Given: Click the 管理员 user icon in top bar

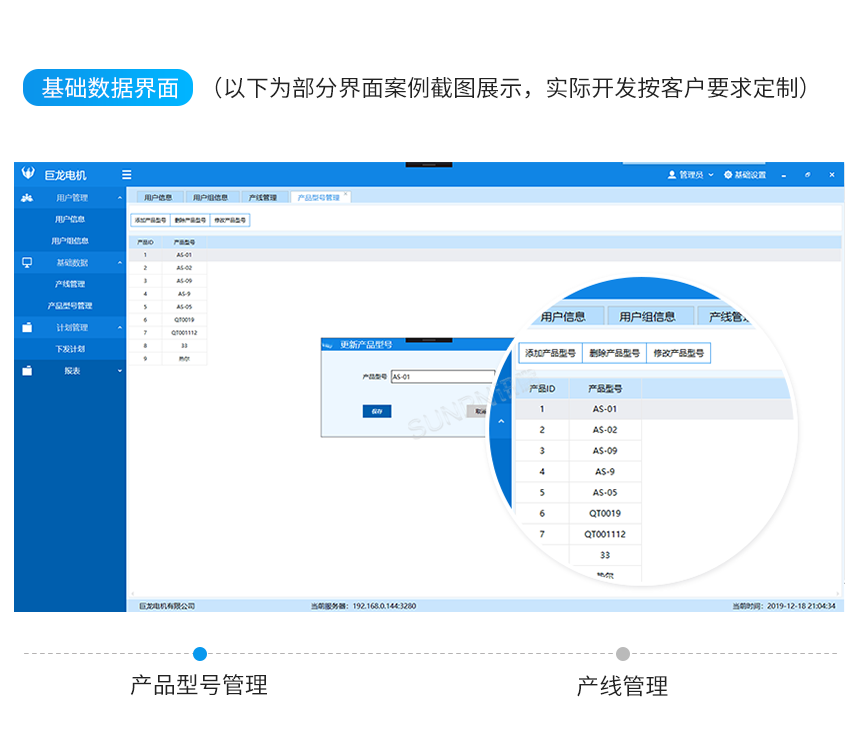Looking at the screenshot, I should click(672, 174).
